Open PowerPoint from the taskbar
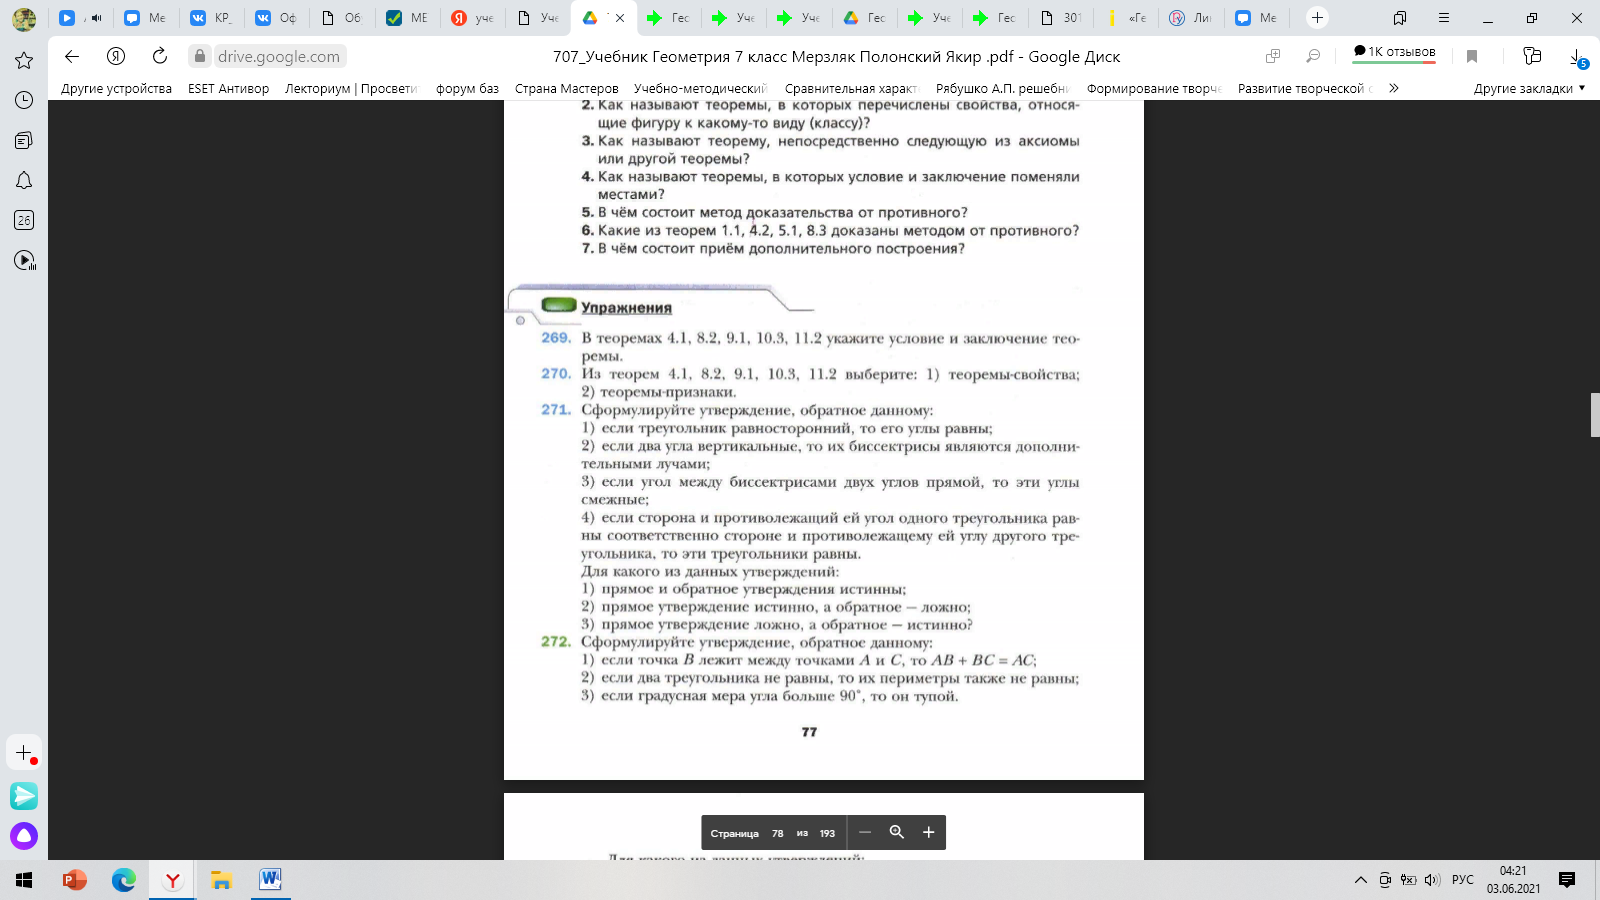The height and width of the screenshot is (900, 1600). point(75,880)
